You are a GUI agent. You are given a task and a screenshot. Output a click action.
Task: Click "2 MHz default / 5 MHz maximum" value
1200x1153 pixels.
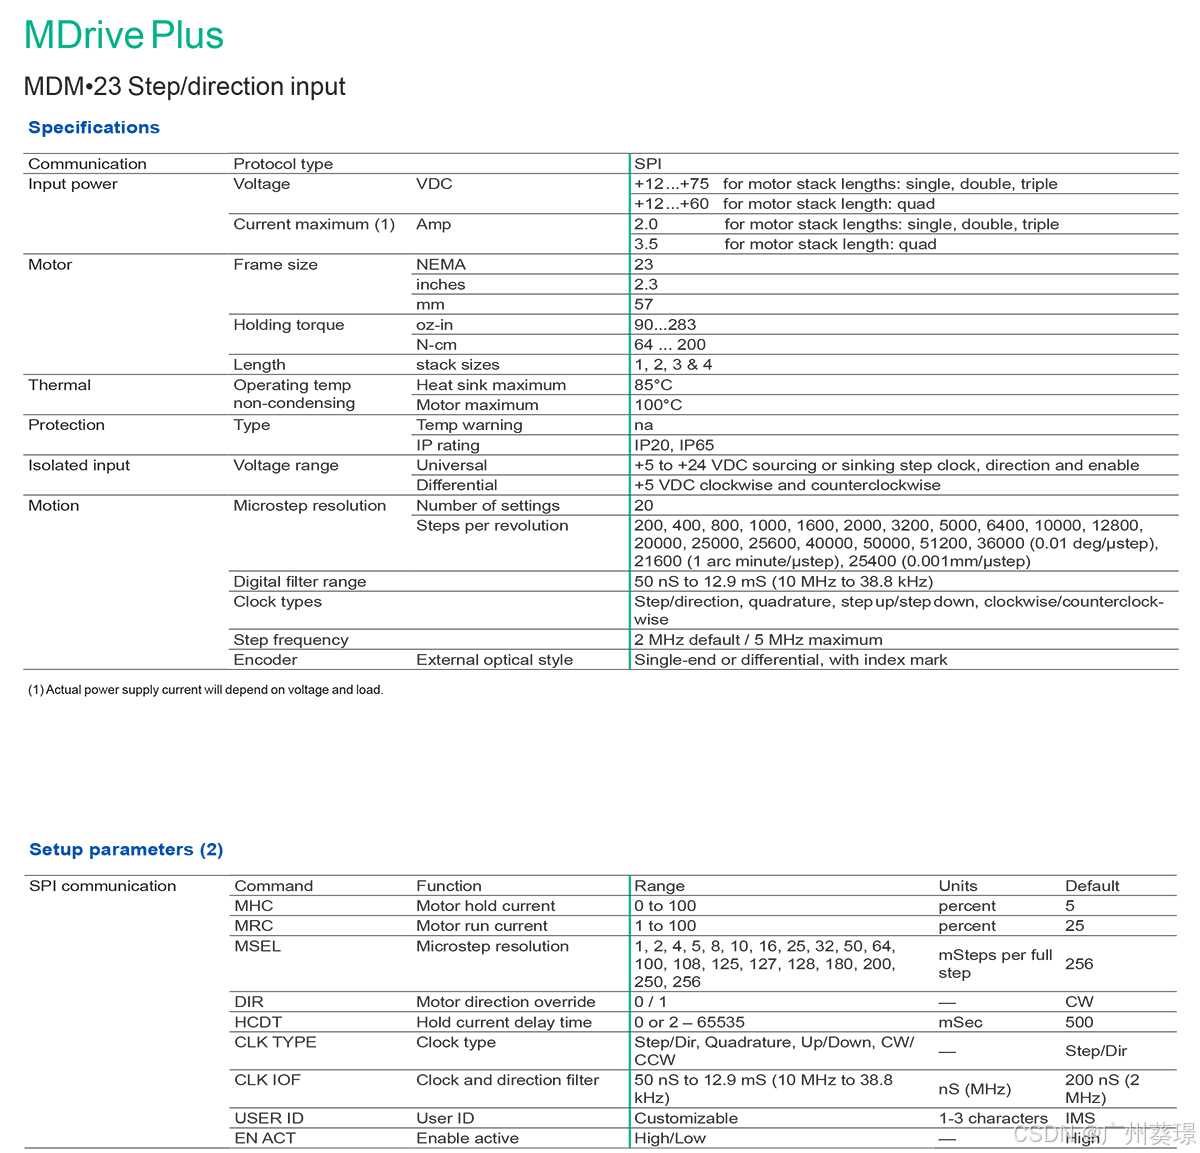pyautogui.click(x=758, y=640)
